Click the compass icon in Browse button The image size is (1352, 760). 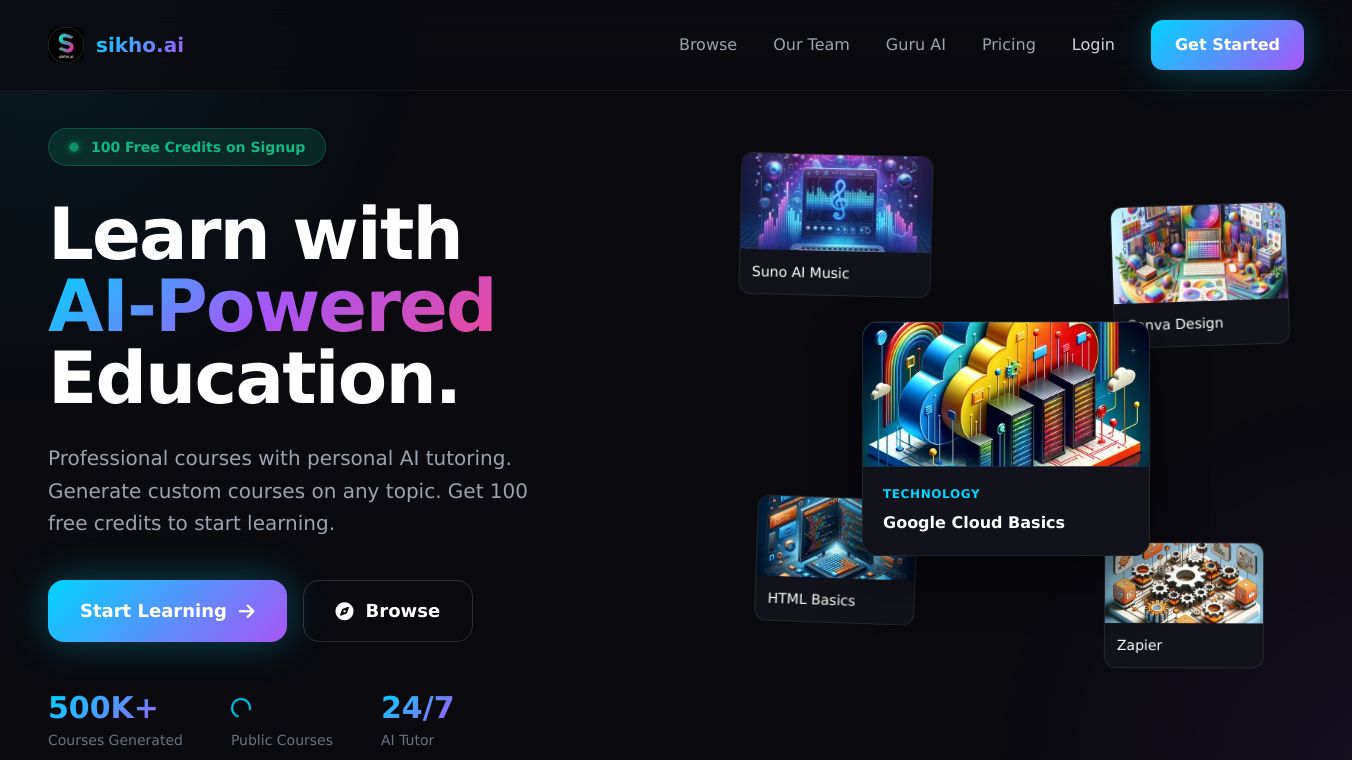coord(344,611)
